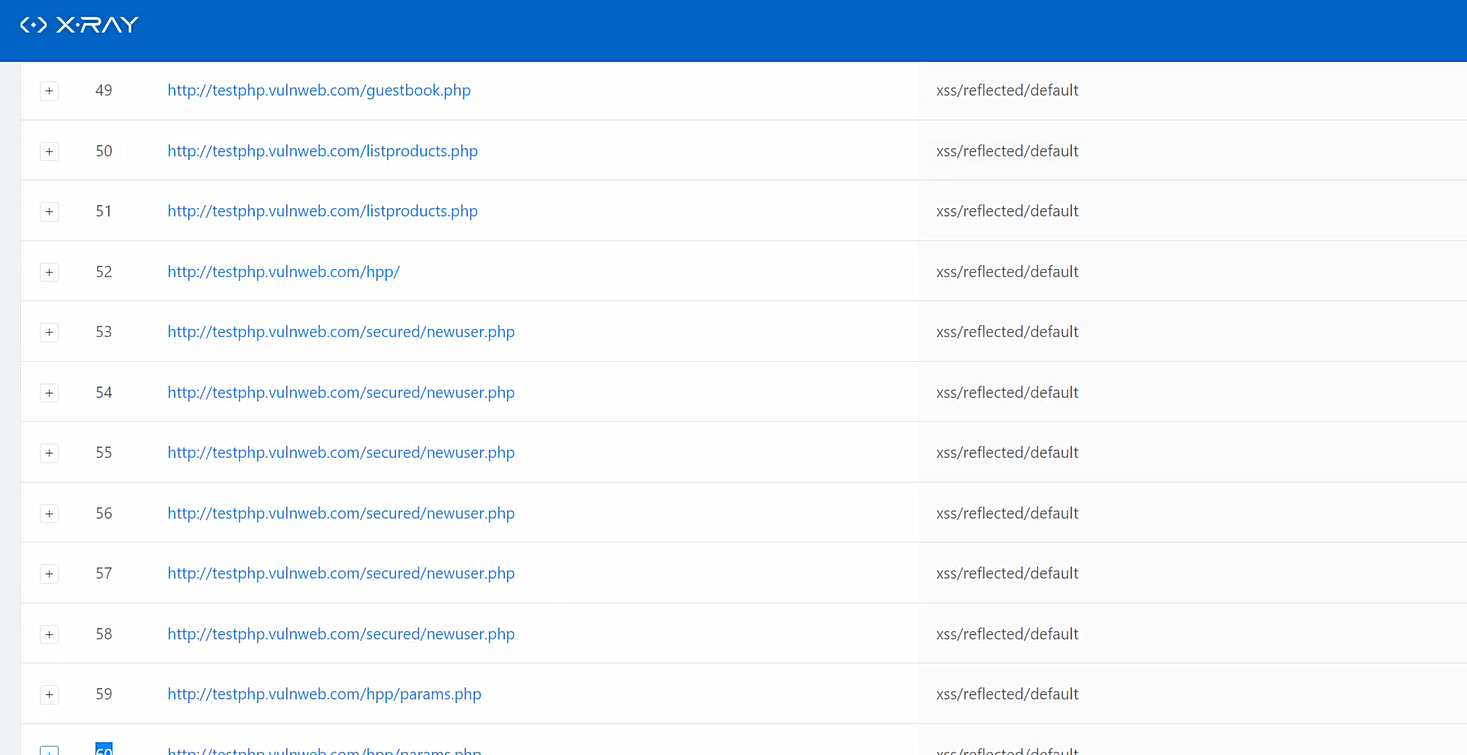Click xss/reflected/default in row 57
Image resolution: width=1467 pixels, height=755 pixels.
1007,573
